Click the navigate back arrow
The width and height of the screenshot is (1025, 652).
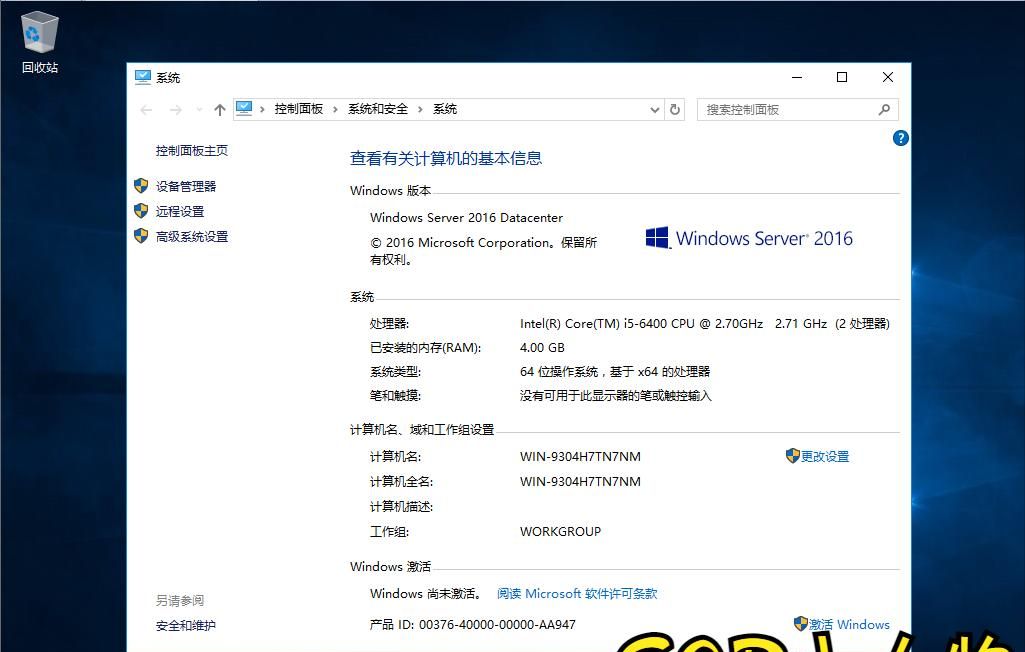click(x=146, y=109)
